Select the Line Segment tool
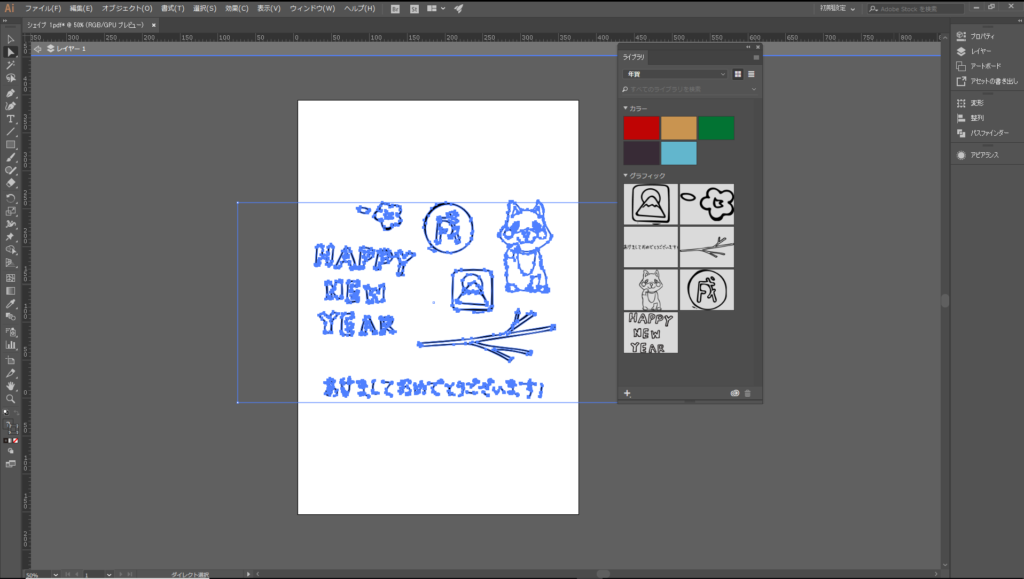 tap(10, 133)
